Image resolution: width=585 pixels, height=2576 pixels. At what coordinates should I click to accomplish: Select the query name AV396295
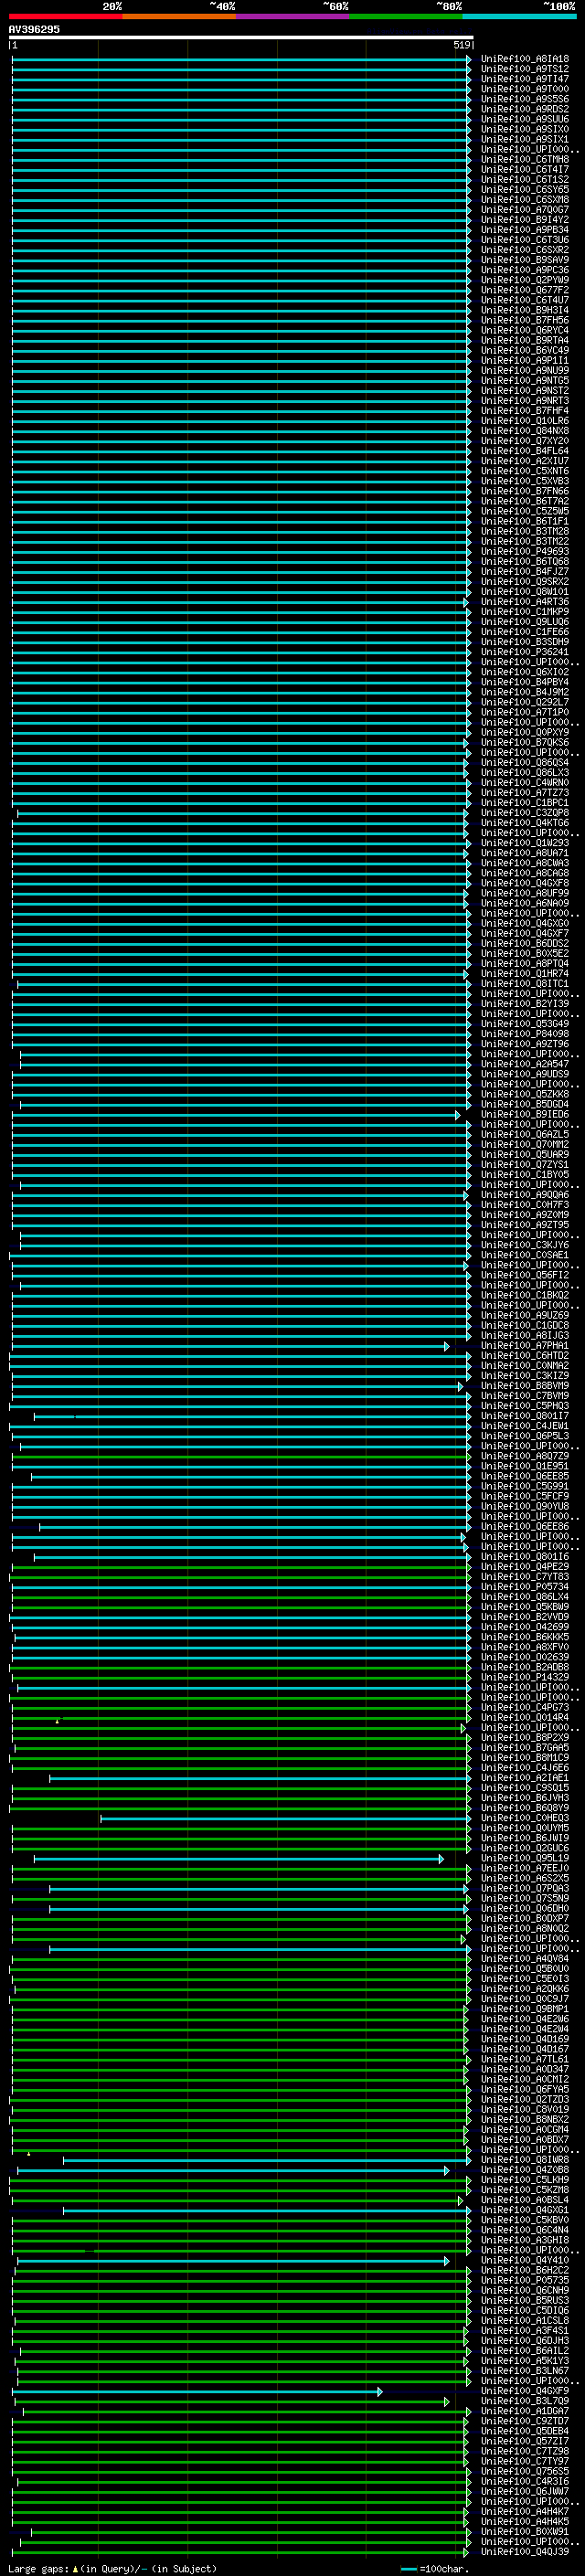click(x=34, y=29)
